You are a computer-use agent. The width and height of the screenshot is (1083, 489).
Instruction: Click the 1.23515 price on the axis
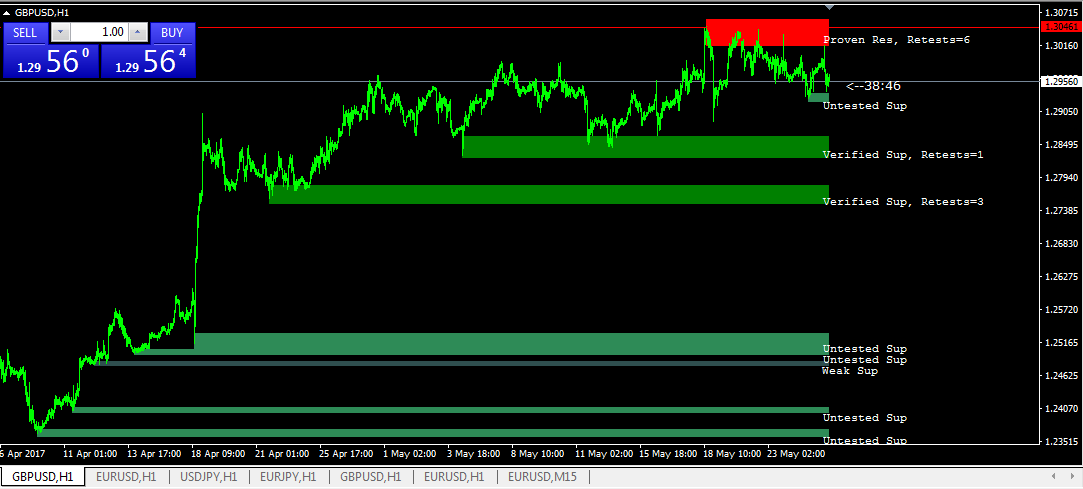(x=1061, y=441)
